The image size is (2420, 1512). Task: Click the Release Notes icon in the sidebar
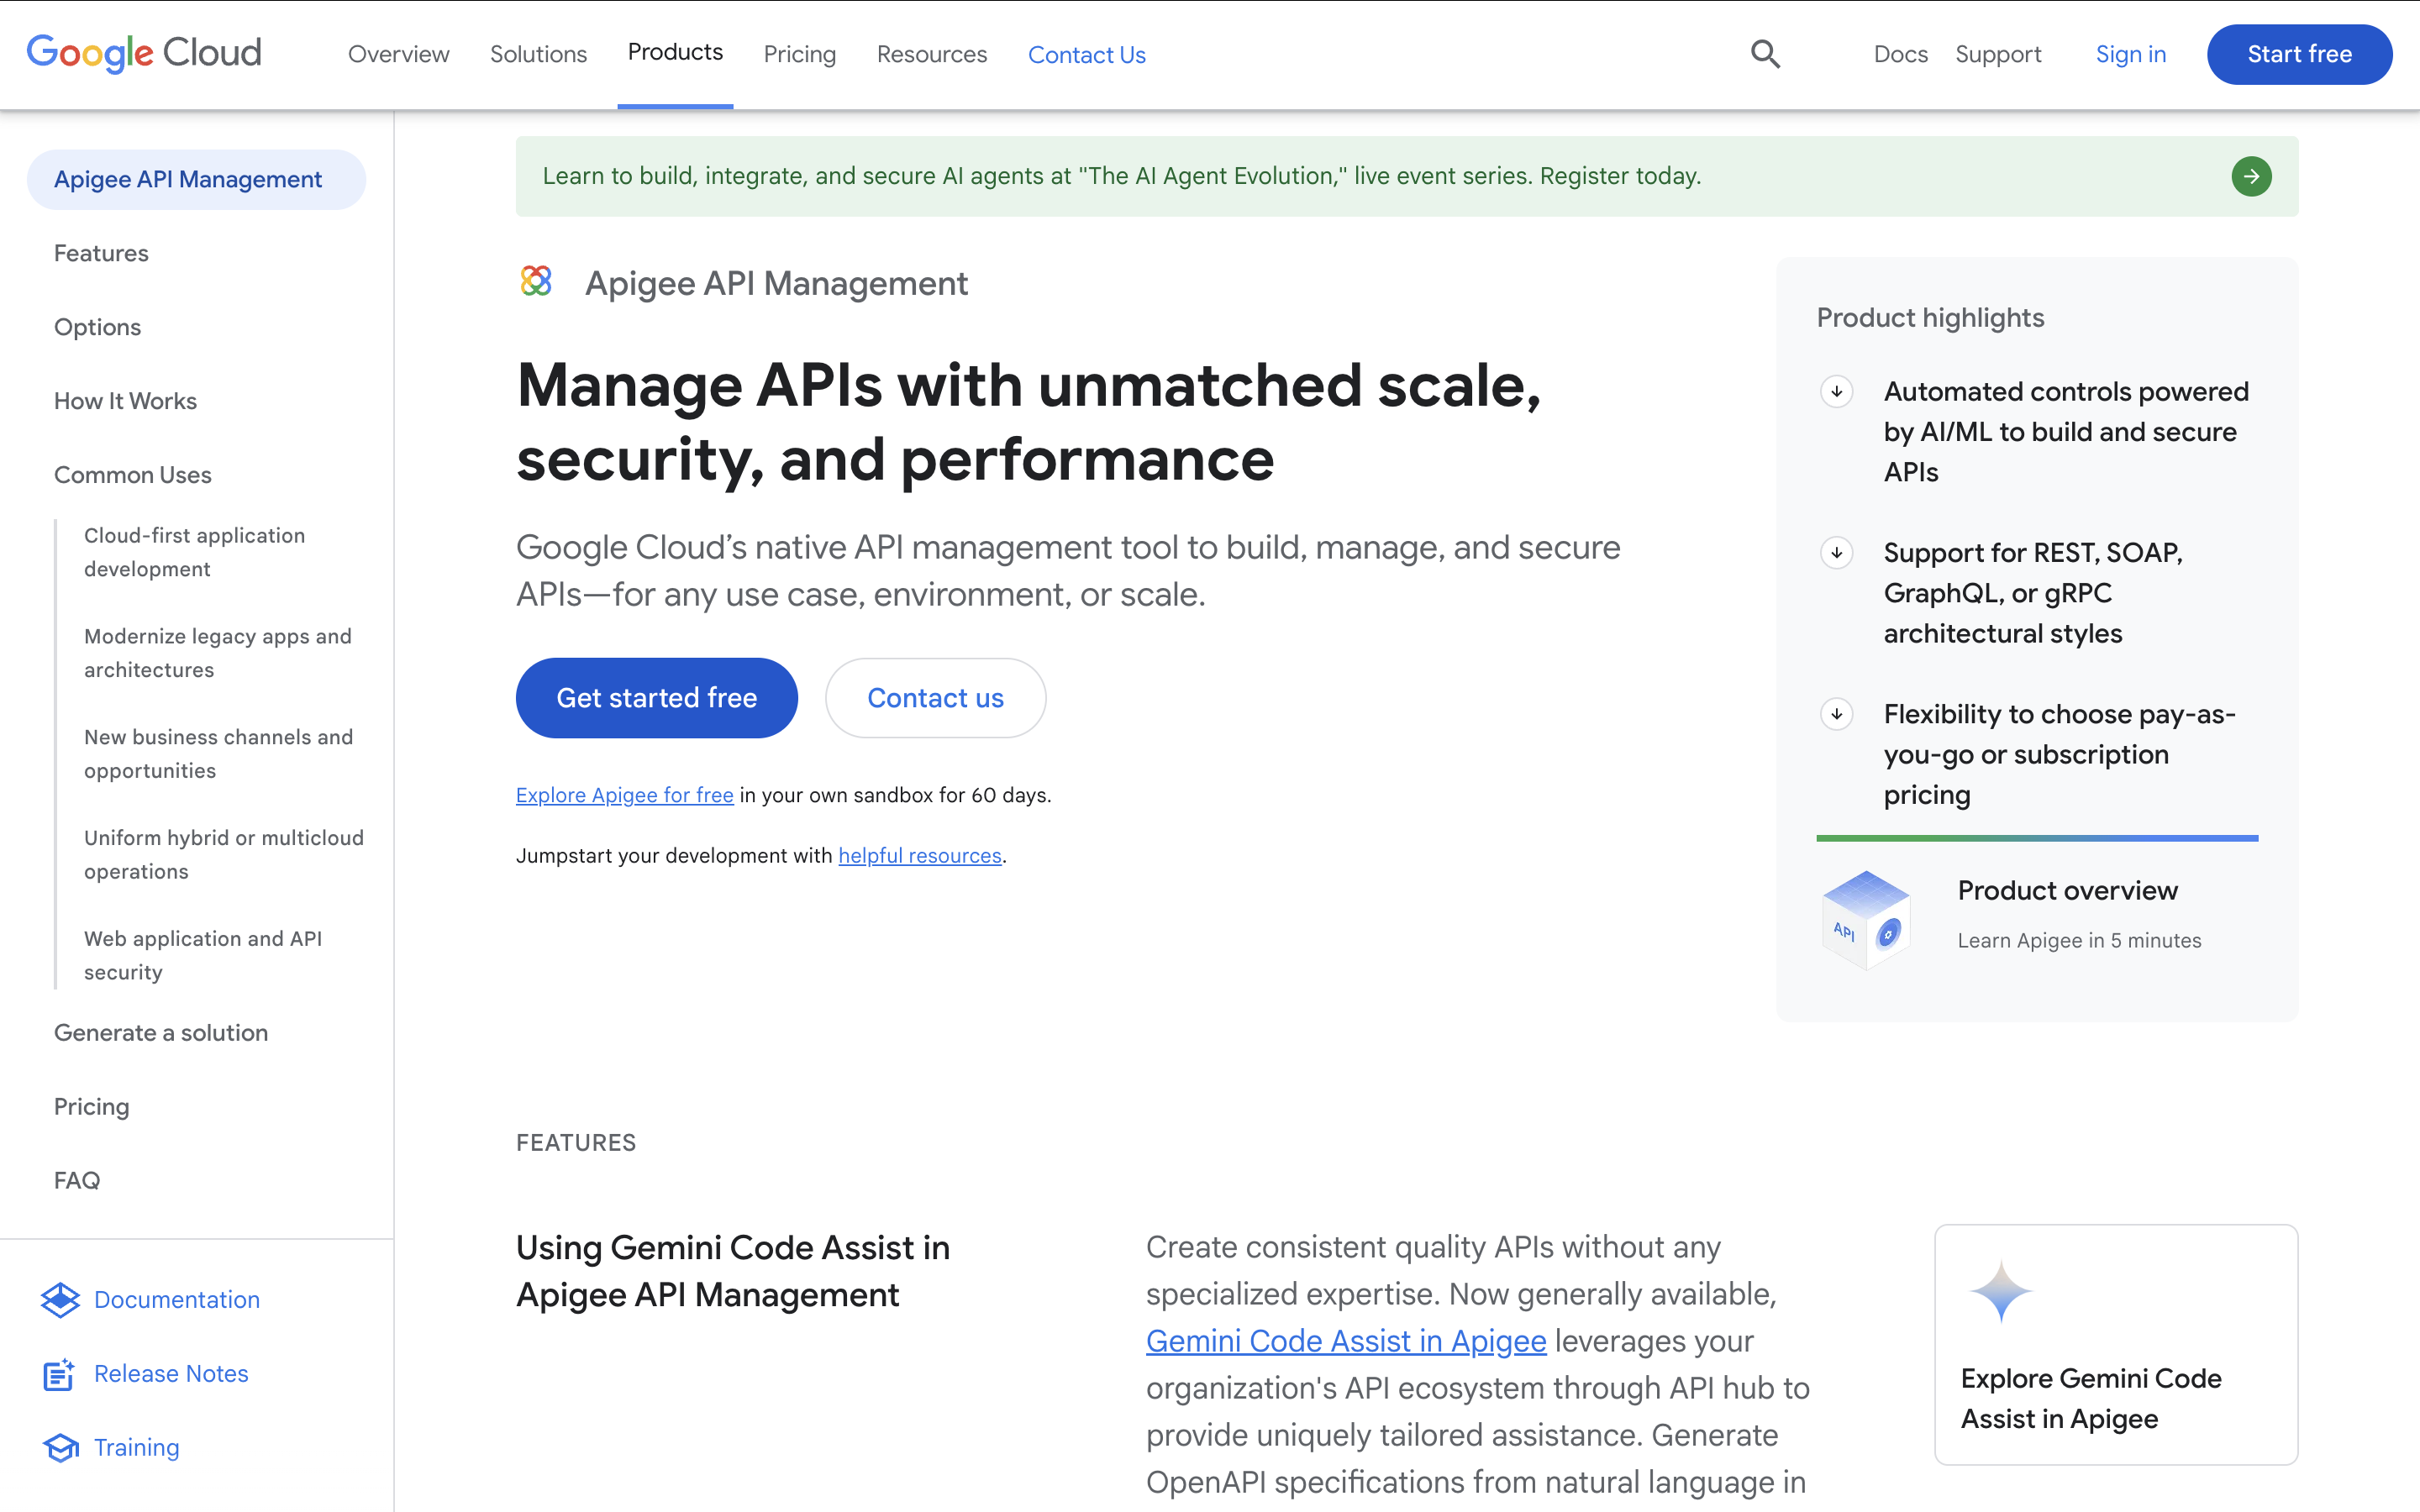tap(60, 1374)
